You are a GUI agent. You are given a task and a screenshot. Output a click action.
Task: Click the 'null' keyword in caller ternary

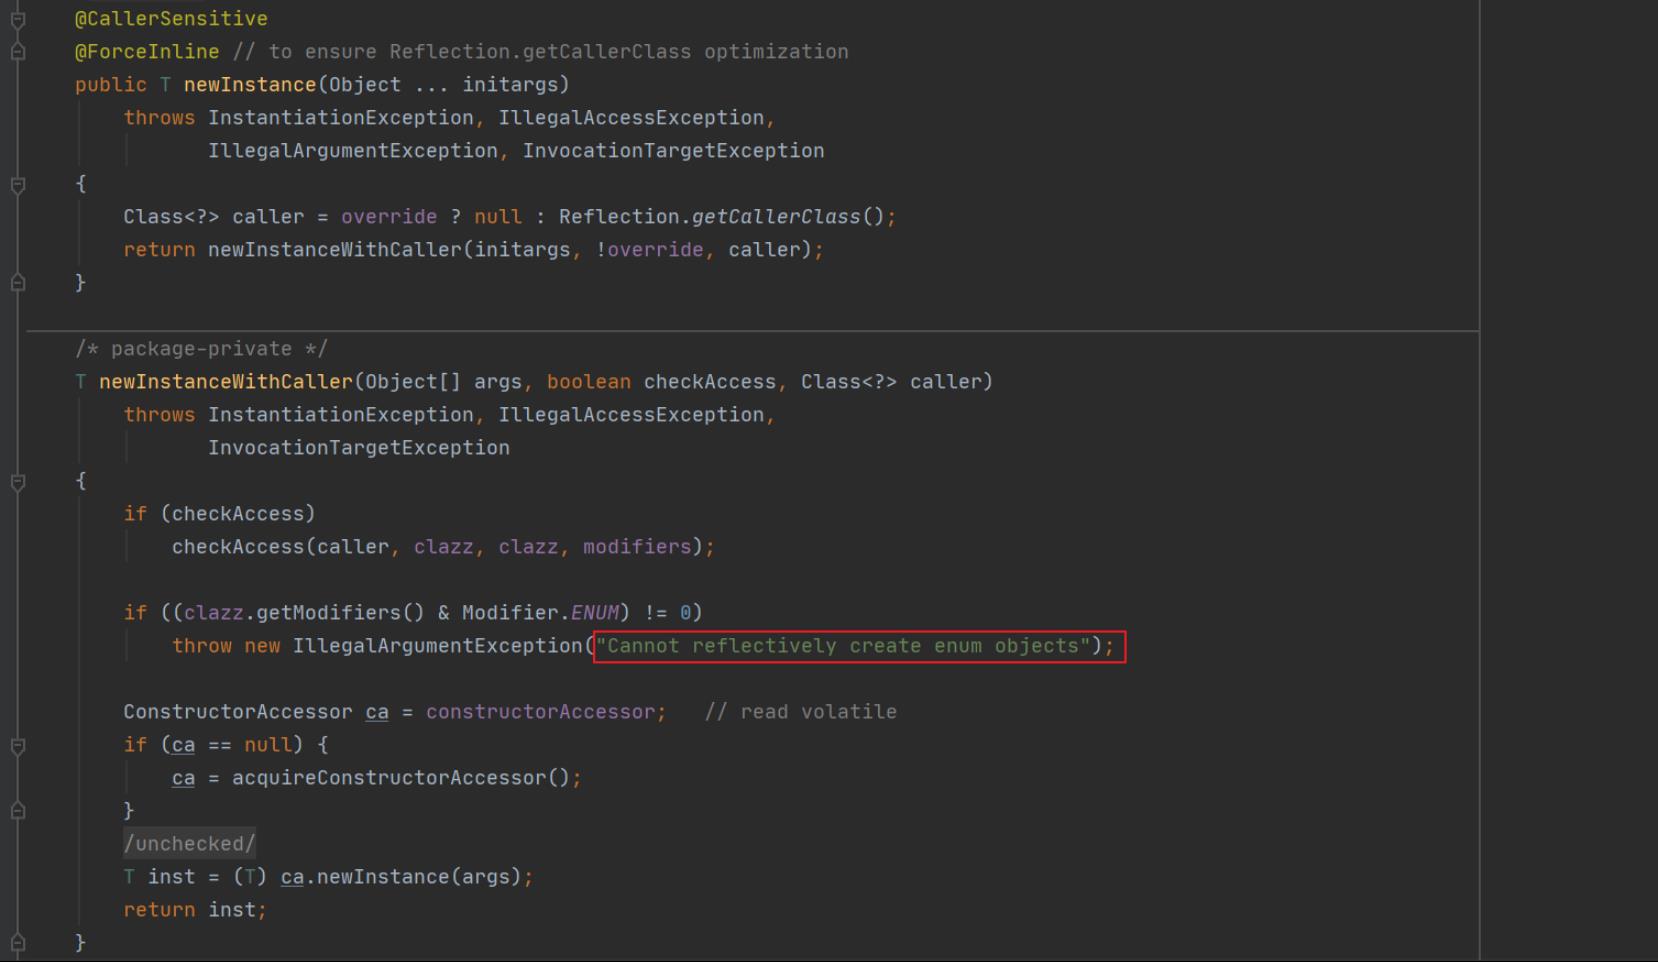coord(498,217)
